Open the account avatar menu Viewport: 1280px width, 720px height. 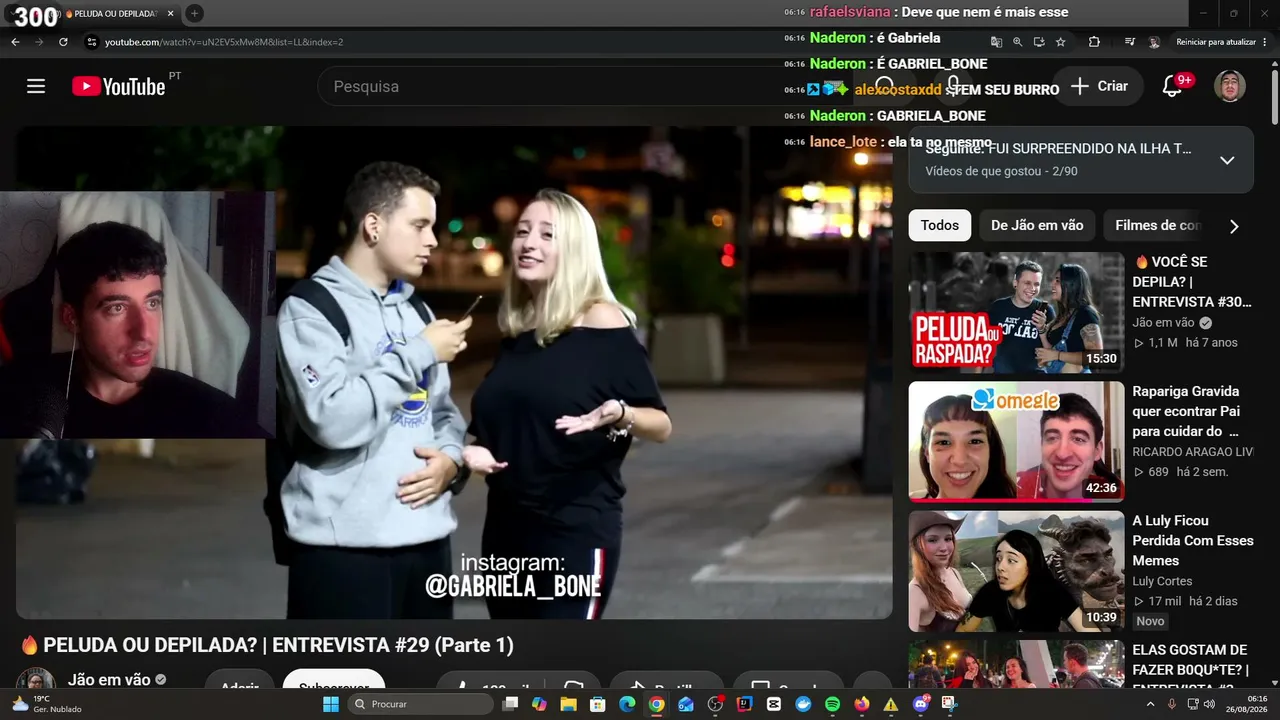click(x=1229, y=86)
